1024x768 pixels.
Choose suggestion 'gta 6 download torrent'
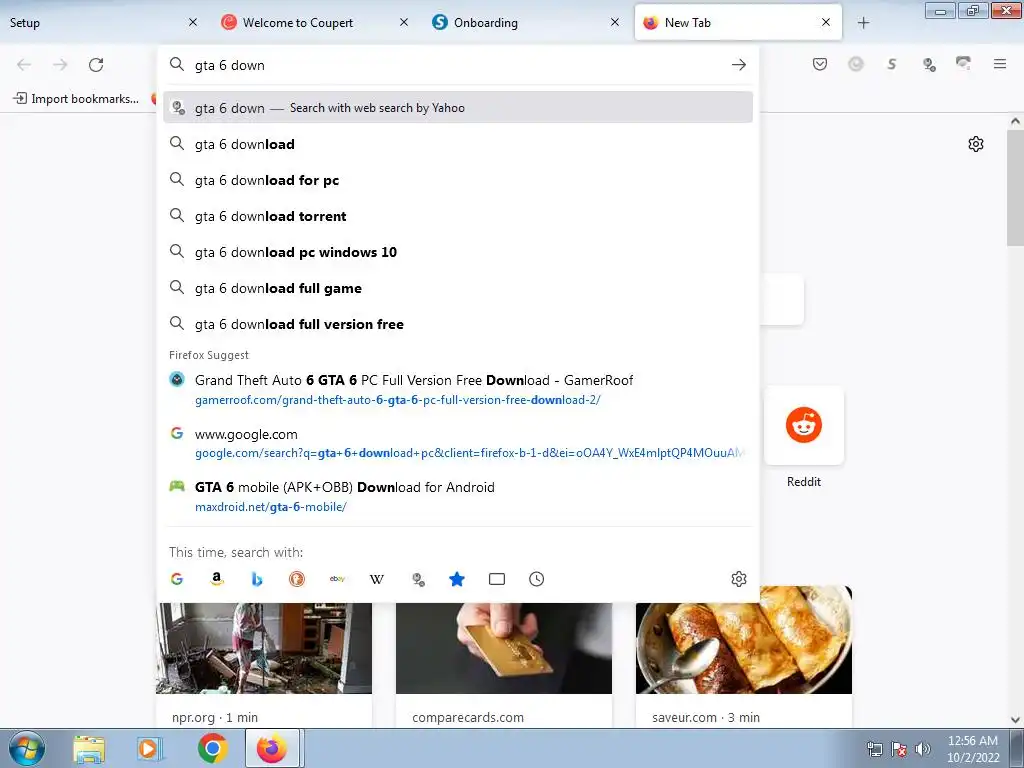458,216
